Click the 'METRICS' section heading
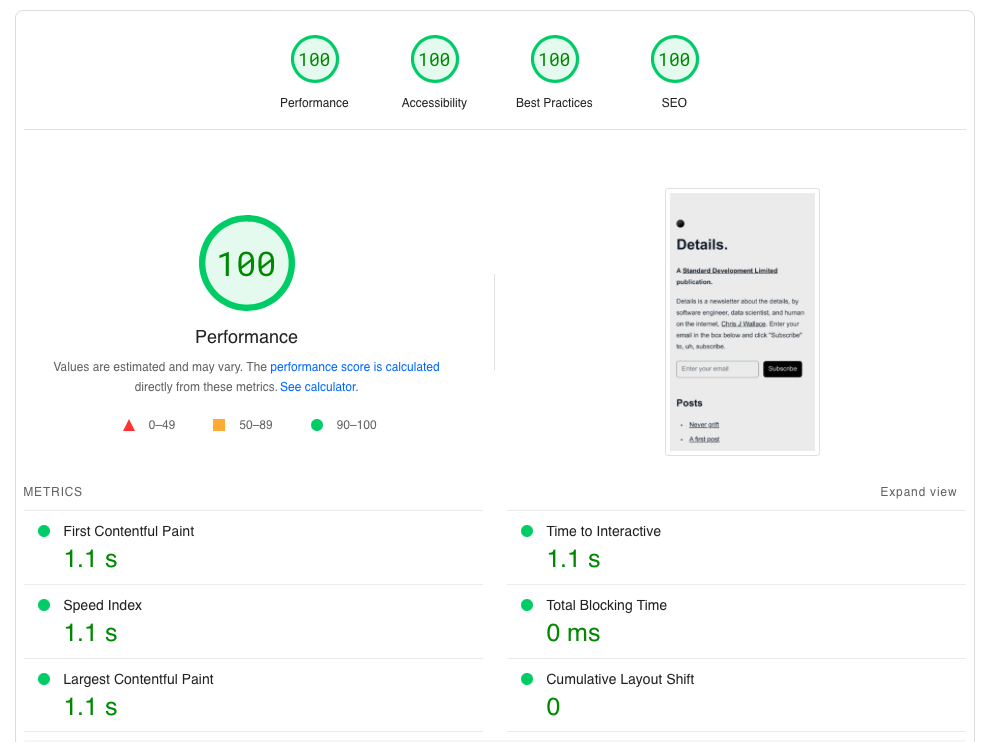This screenshot has height=742, width=985. click(x=53, y=491)
